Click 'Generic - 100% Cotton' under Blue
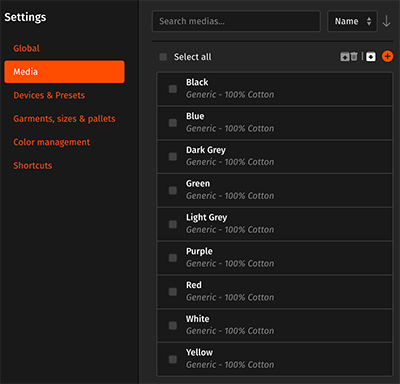This screenshot has height=384, width=400. coord(230,128)
